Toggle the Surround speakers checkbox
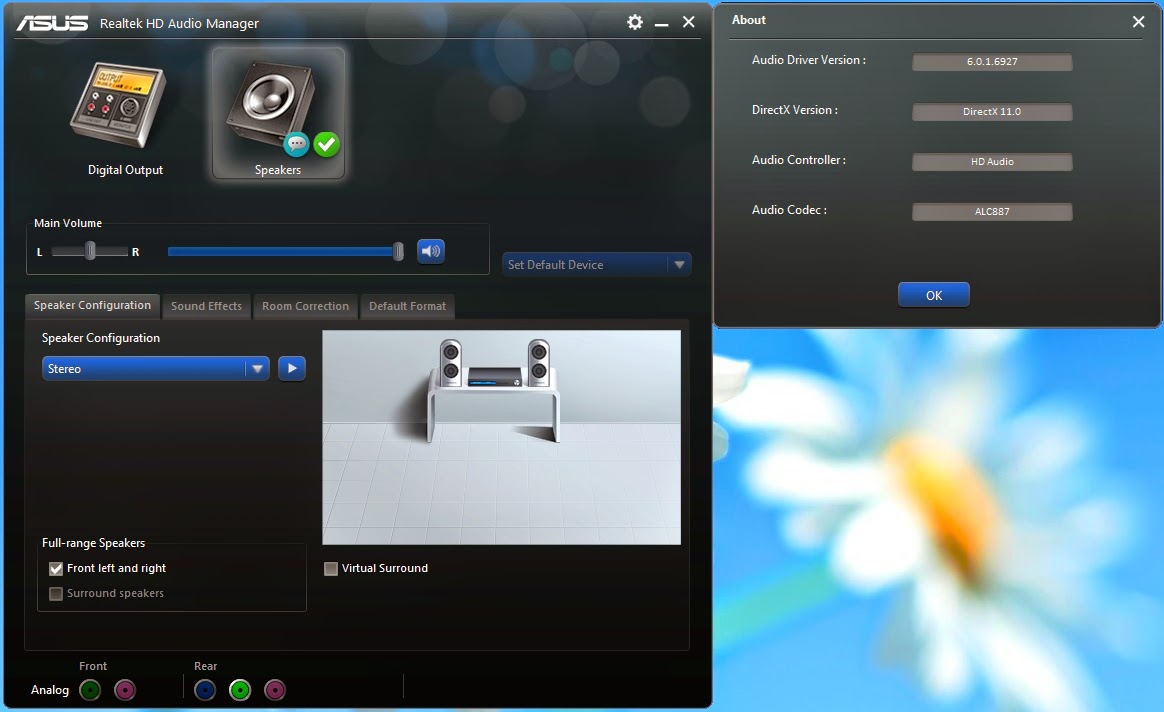 point(56,594)
